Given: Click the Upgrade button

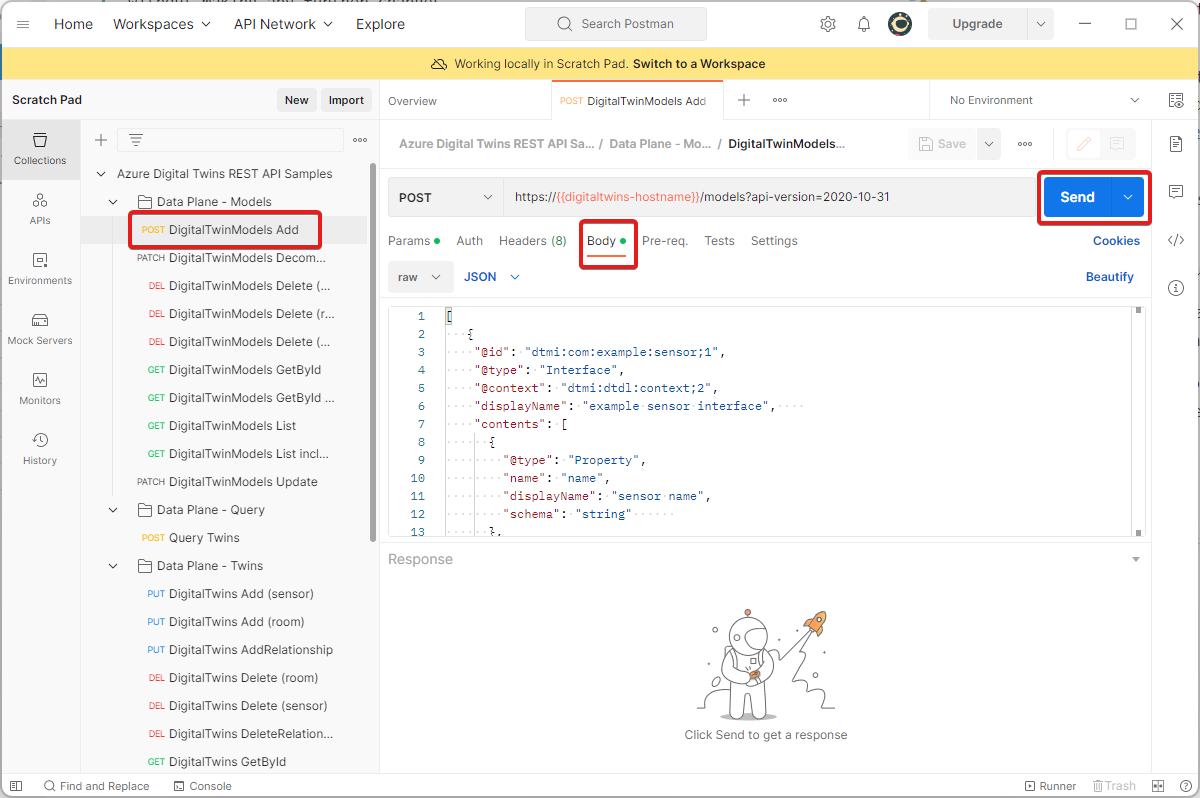Looking at the screenshot, I should pos(977,24).
